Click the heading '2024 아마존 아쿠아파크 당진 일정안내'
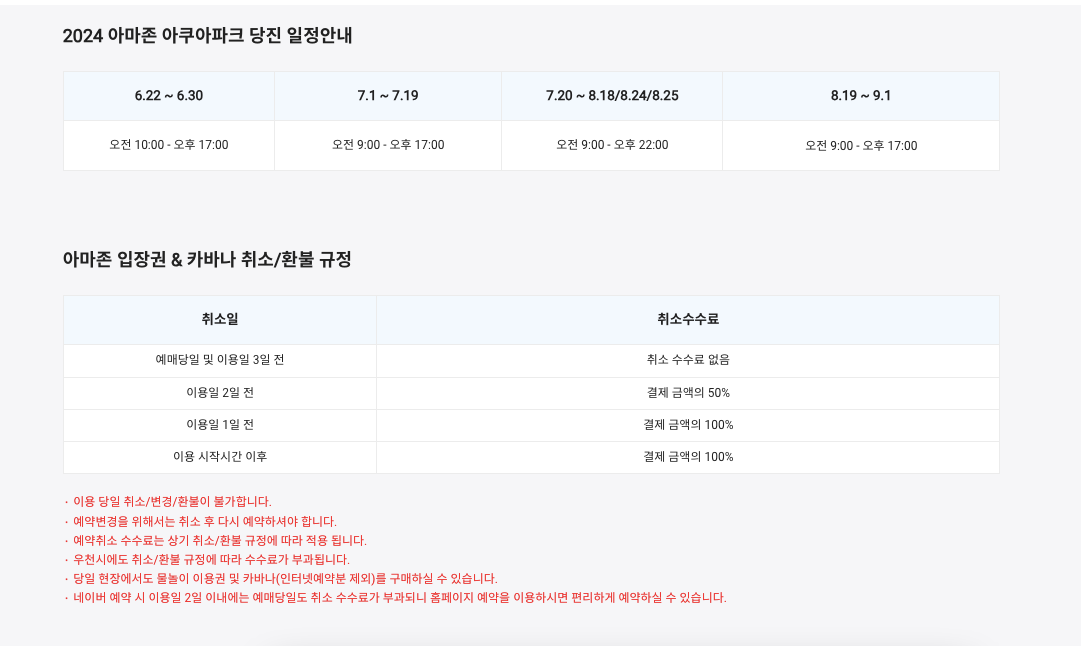The height and width of the screenshot is (646, 1081). point(208,36)
